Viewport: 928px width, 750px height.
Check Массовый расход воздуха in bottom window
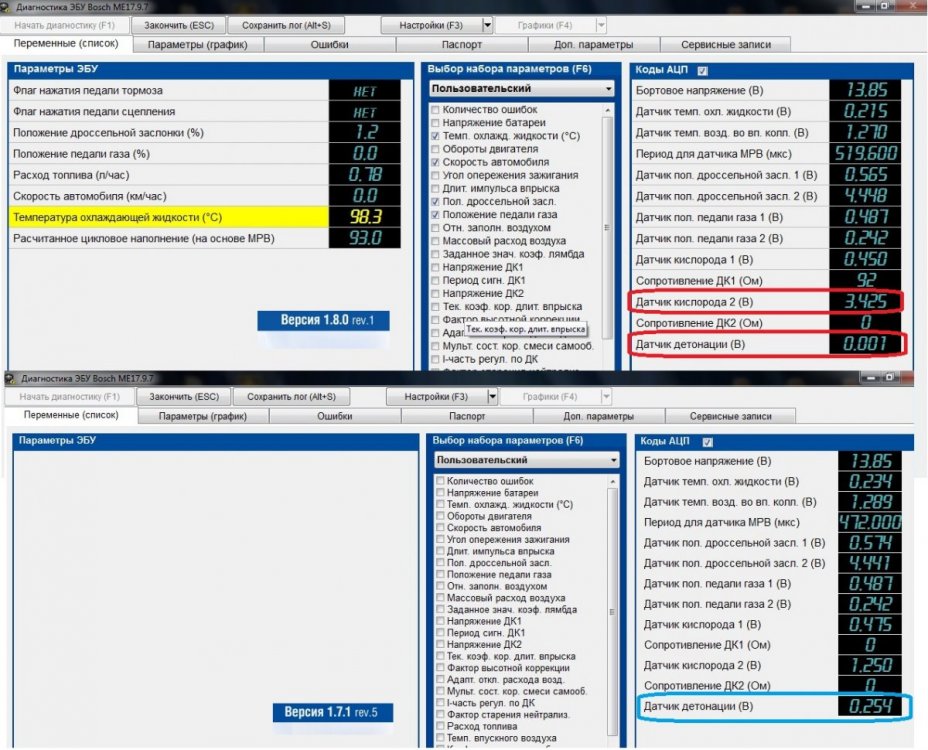[440, 598]
